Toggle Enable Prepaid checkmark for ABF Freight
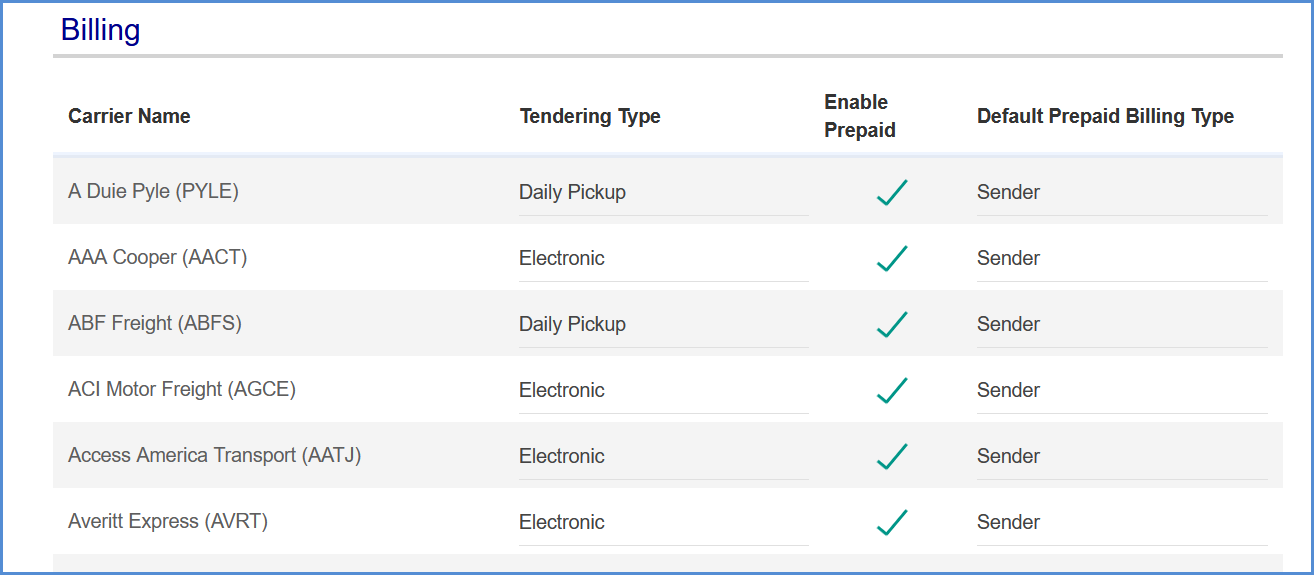This screenshot has width=1314, height=575. tap(891, 324)
